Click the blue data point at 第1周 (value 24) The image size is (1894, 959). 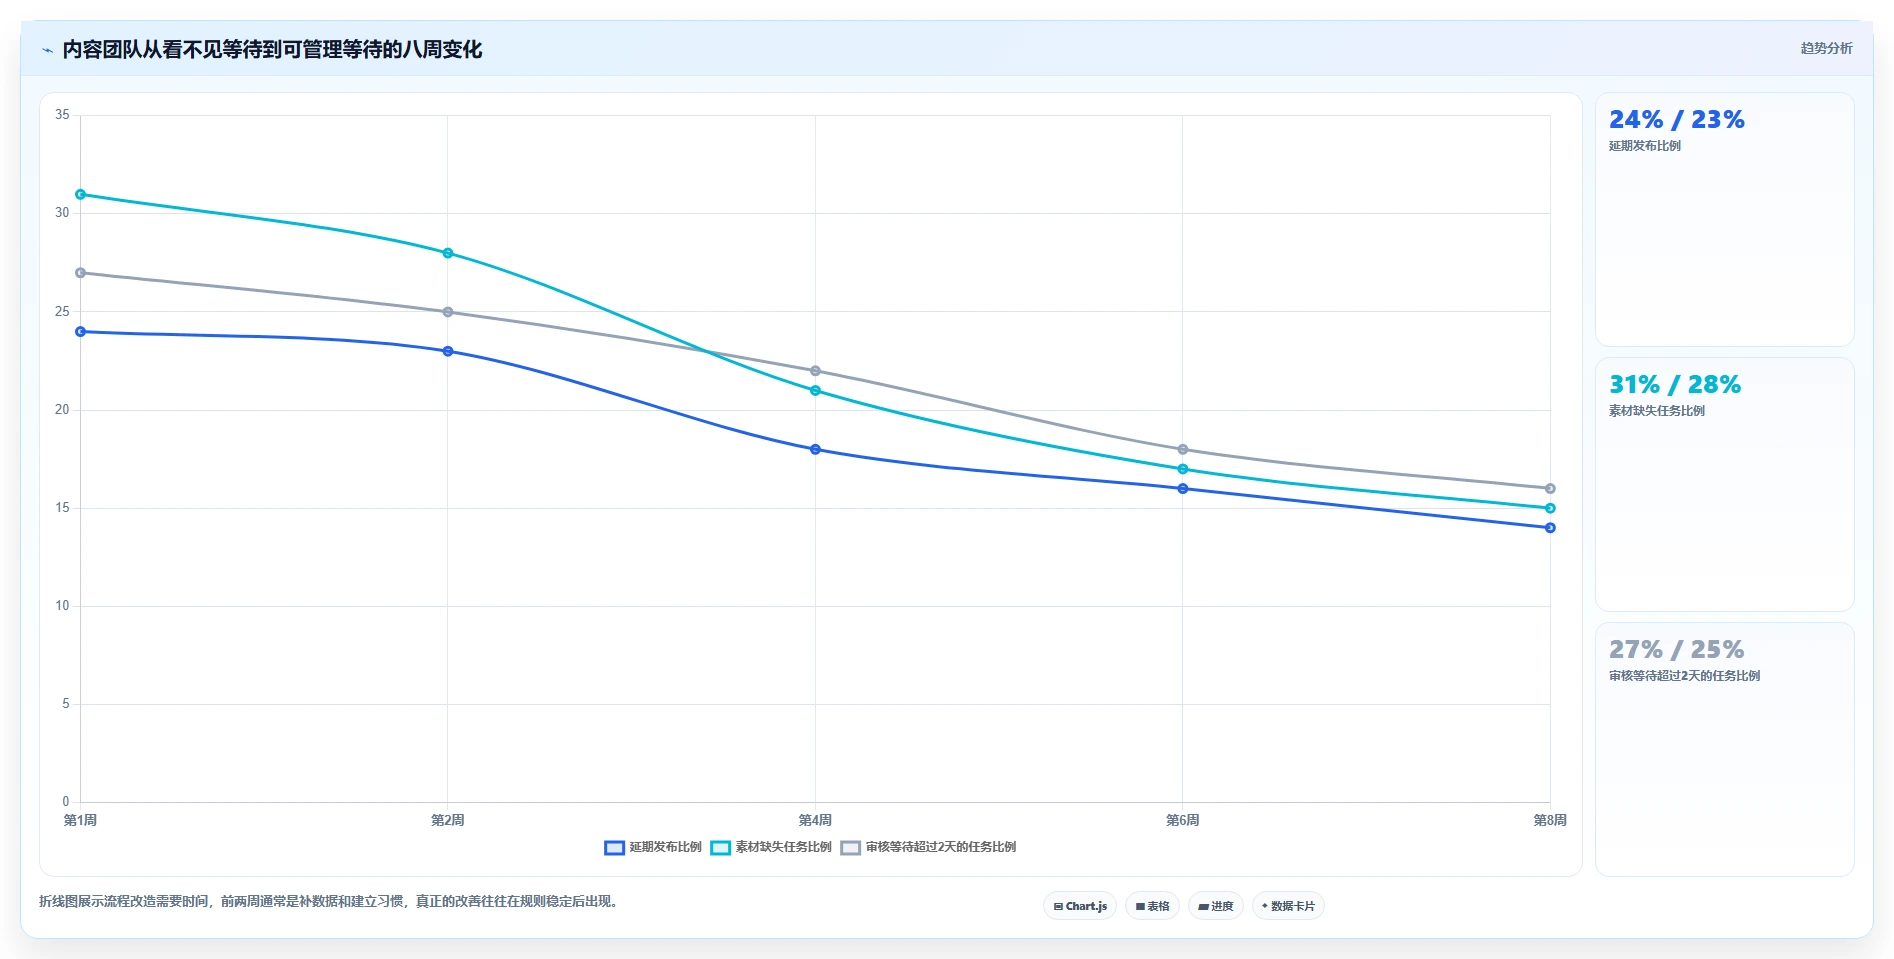[80, 332]
